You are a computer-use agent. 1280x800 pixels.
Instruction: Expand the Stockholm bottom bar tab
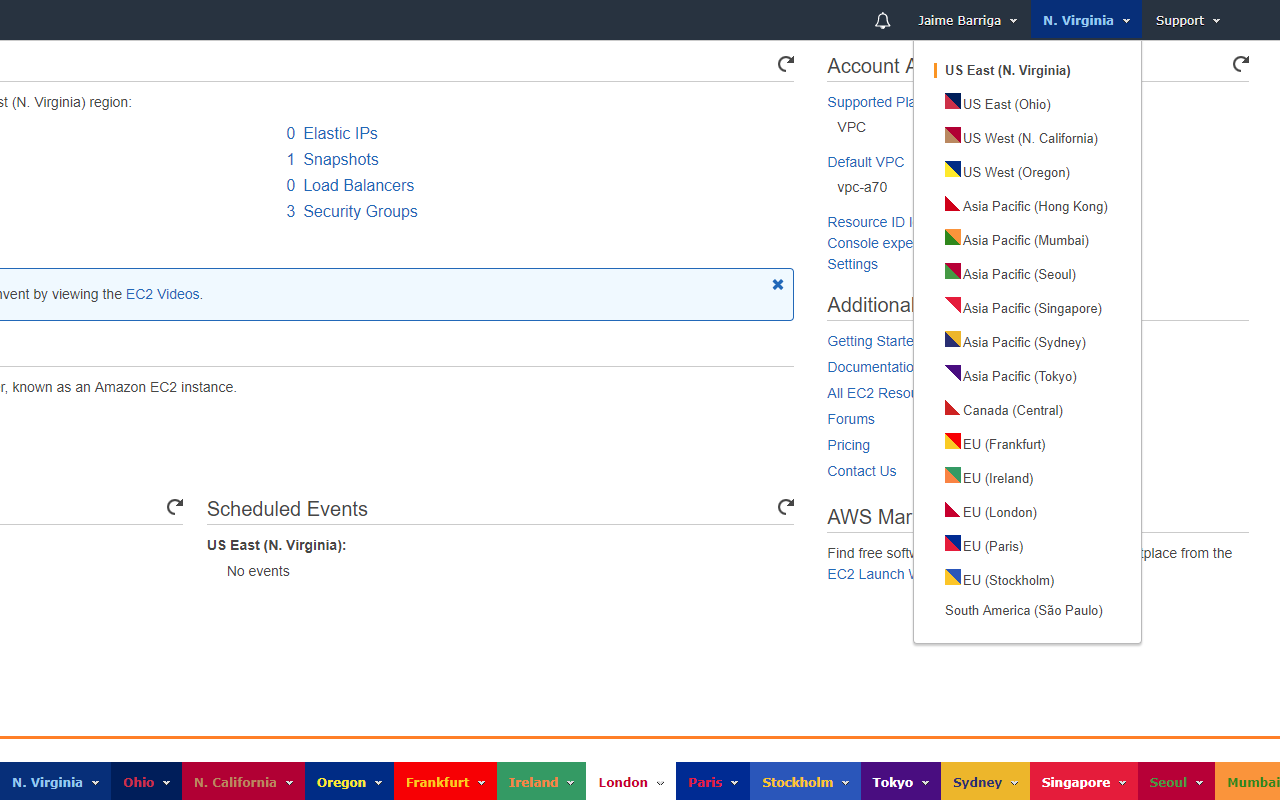pos(805,782)
